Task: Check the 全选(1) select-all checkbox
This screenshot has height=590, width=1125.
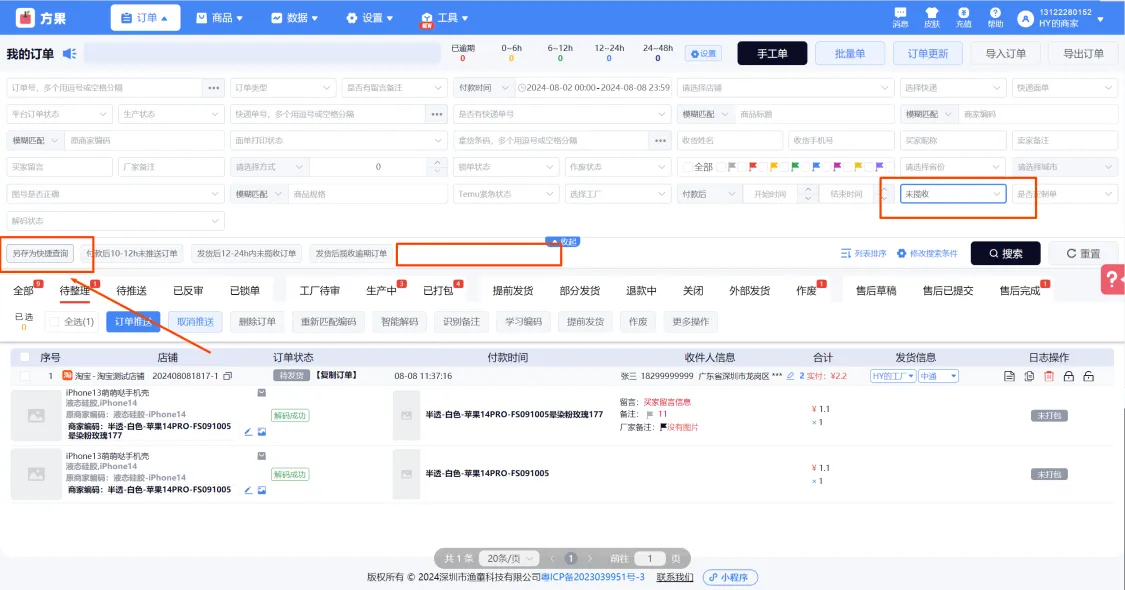Action: 54,322
